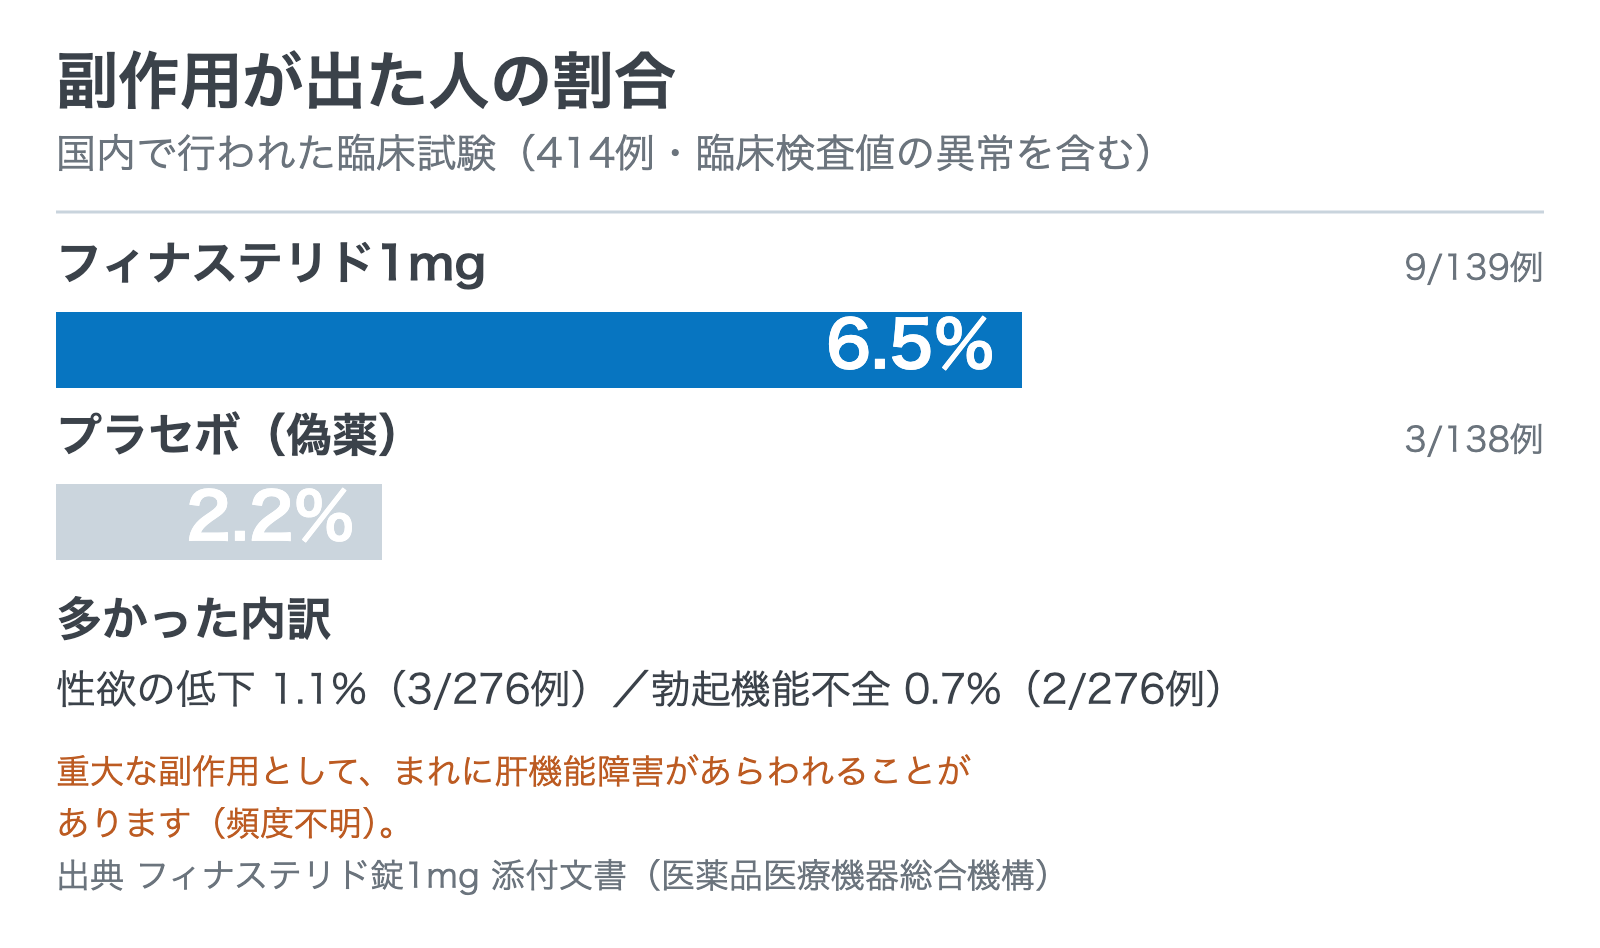Click the 3/138例 count

tap(1473, 439)
